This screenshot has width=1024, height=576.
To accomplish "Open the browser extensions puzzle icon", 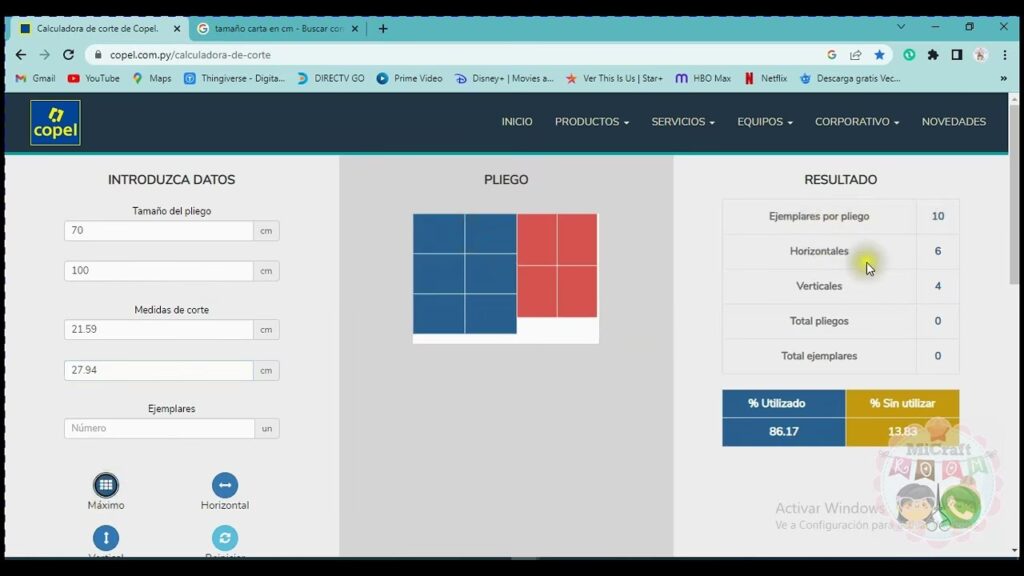I will (933, 55).
